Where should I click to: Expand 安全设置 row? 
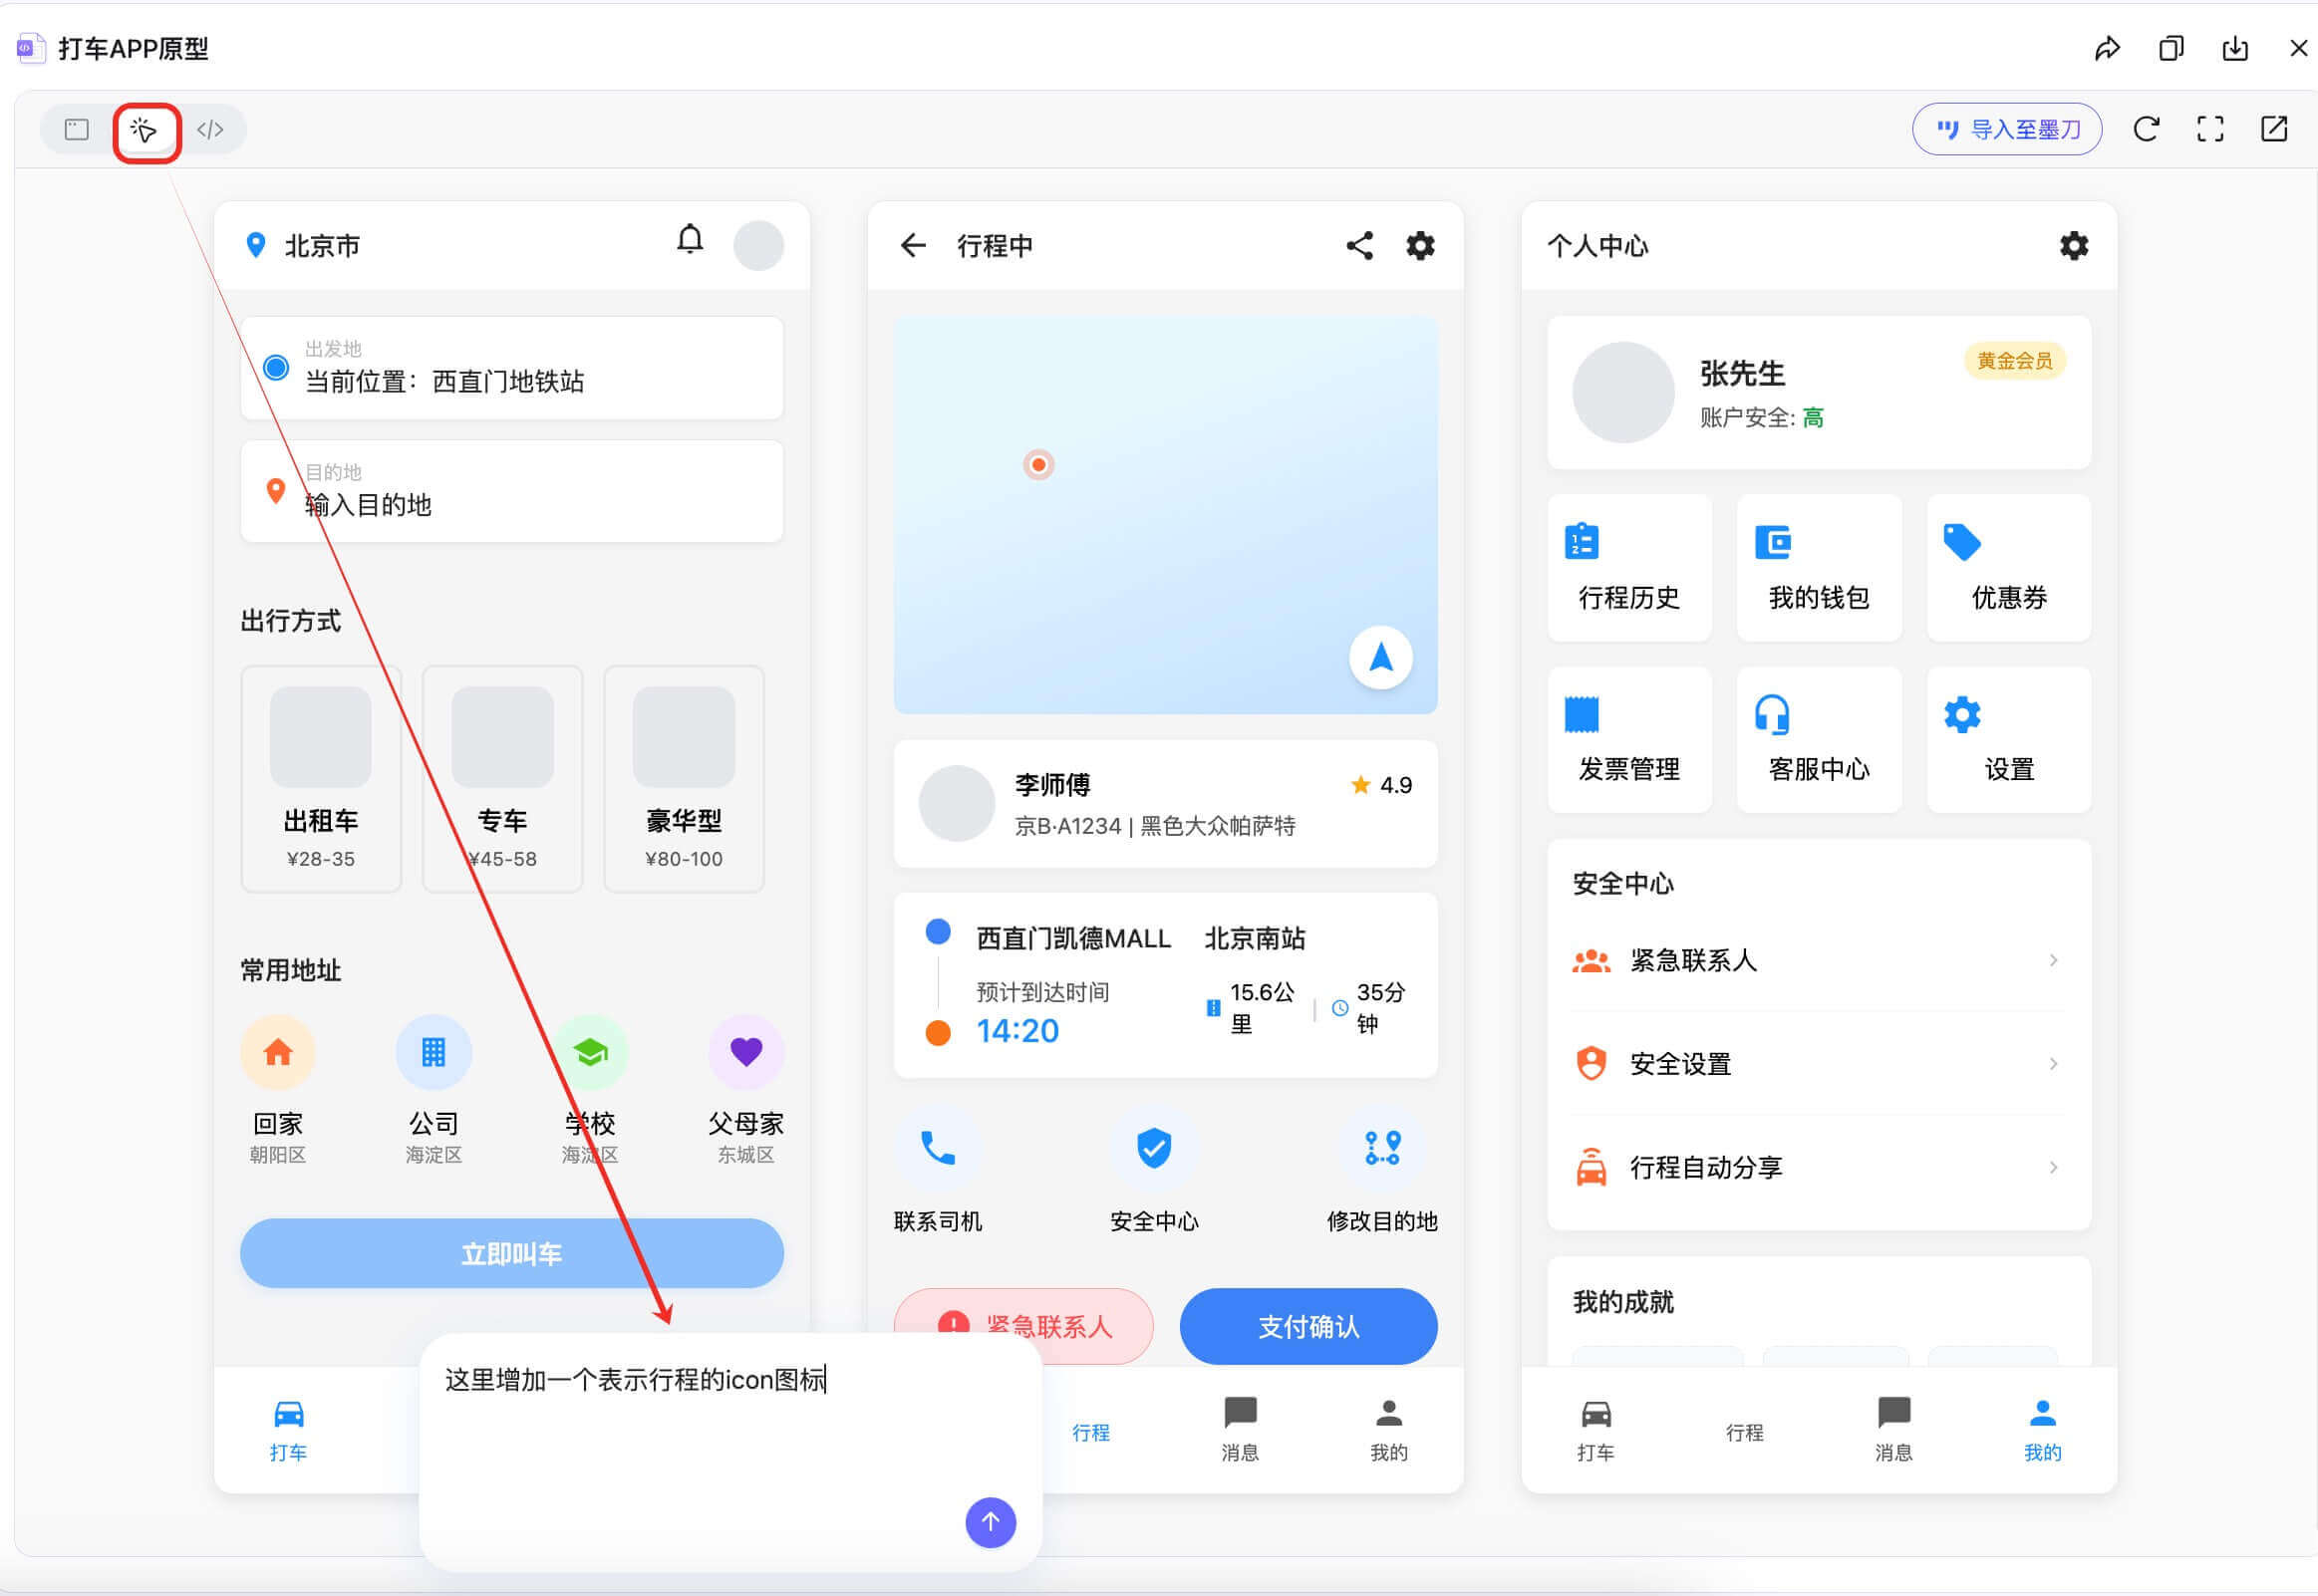click(1818, 1063)
